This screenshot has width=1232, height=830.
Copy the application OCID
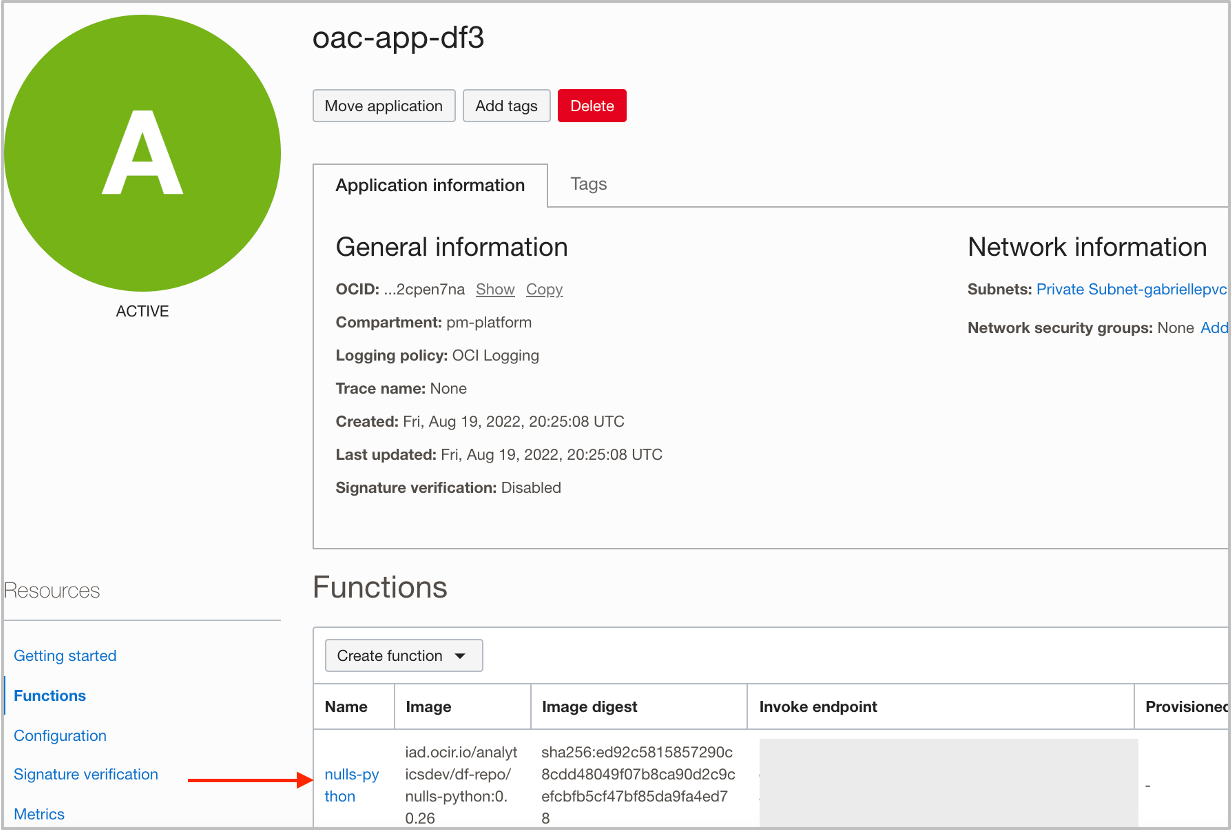544,289
